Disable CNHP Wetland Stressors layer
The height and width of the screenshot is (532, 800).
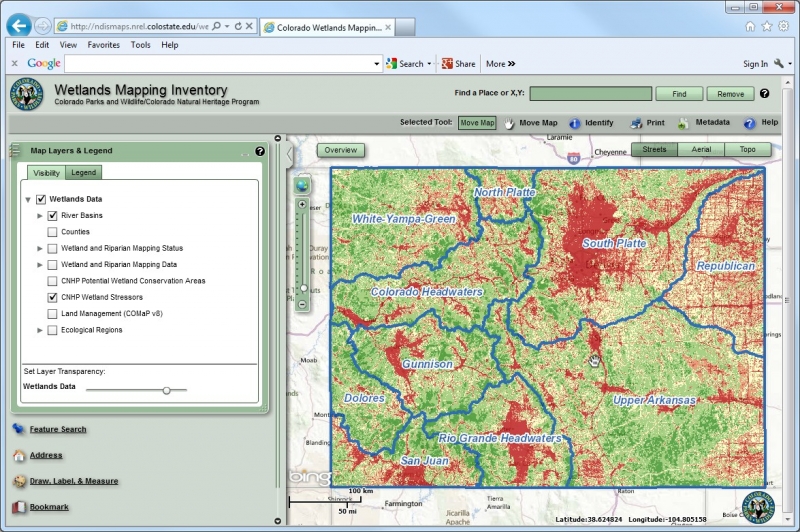click(52, 298)
